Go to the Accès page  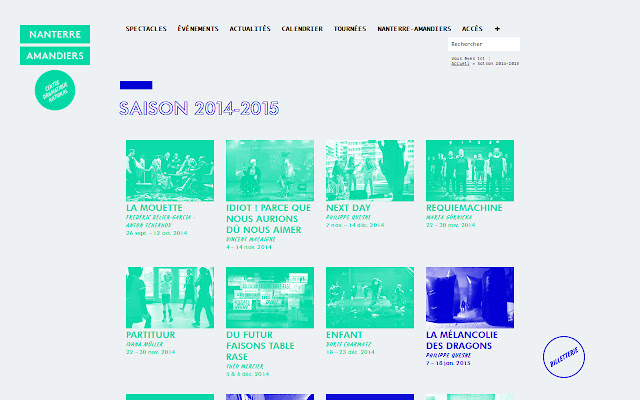click(472, 29)
